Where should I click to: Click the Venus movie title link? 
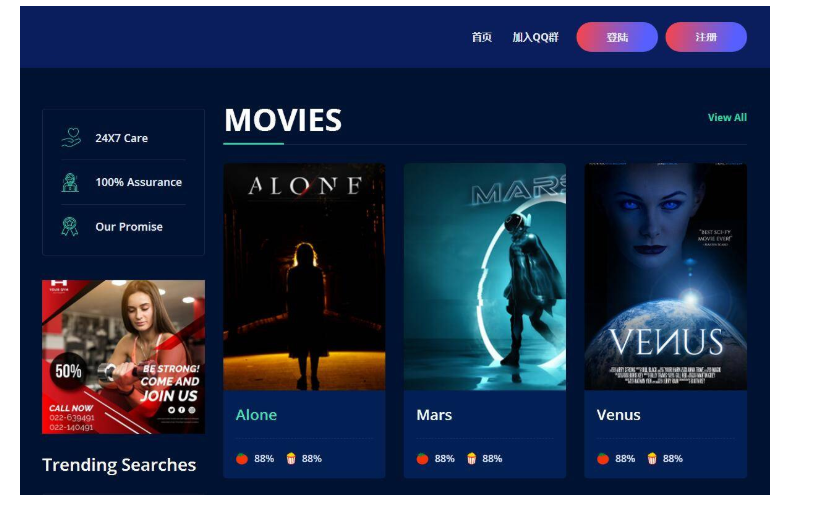point(618,415)
